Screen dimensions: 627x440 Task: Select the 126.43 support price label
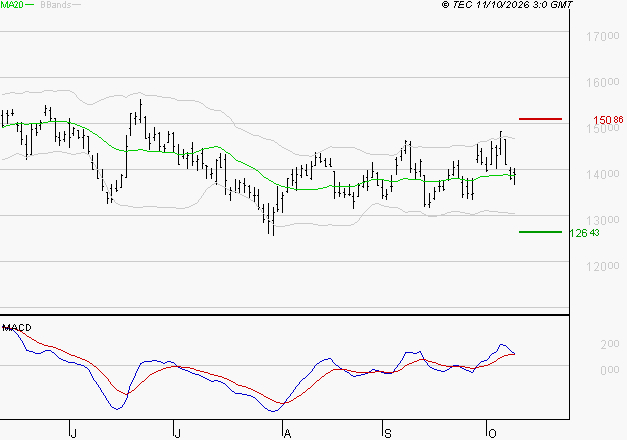click(584, 233)
